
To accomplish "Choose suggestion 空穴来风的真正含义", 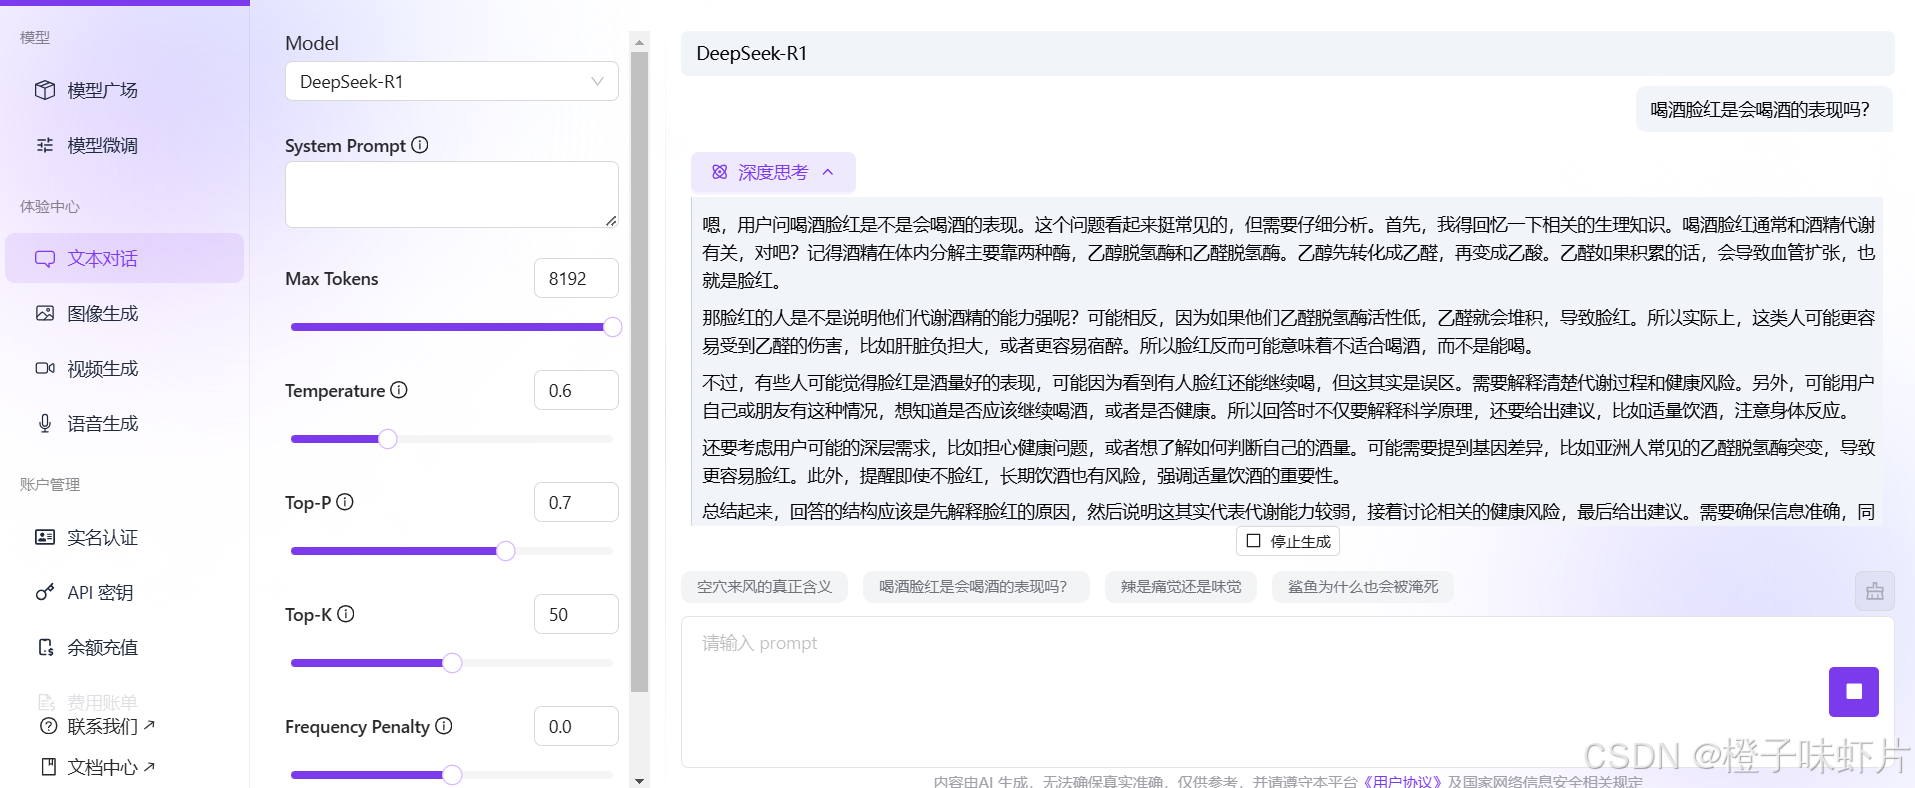I will pos(764,587).
